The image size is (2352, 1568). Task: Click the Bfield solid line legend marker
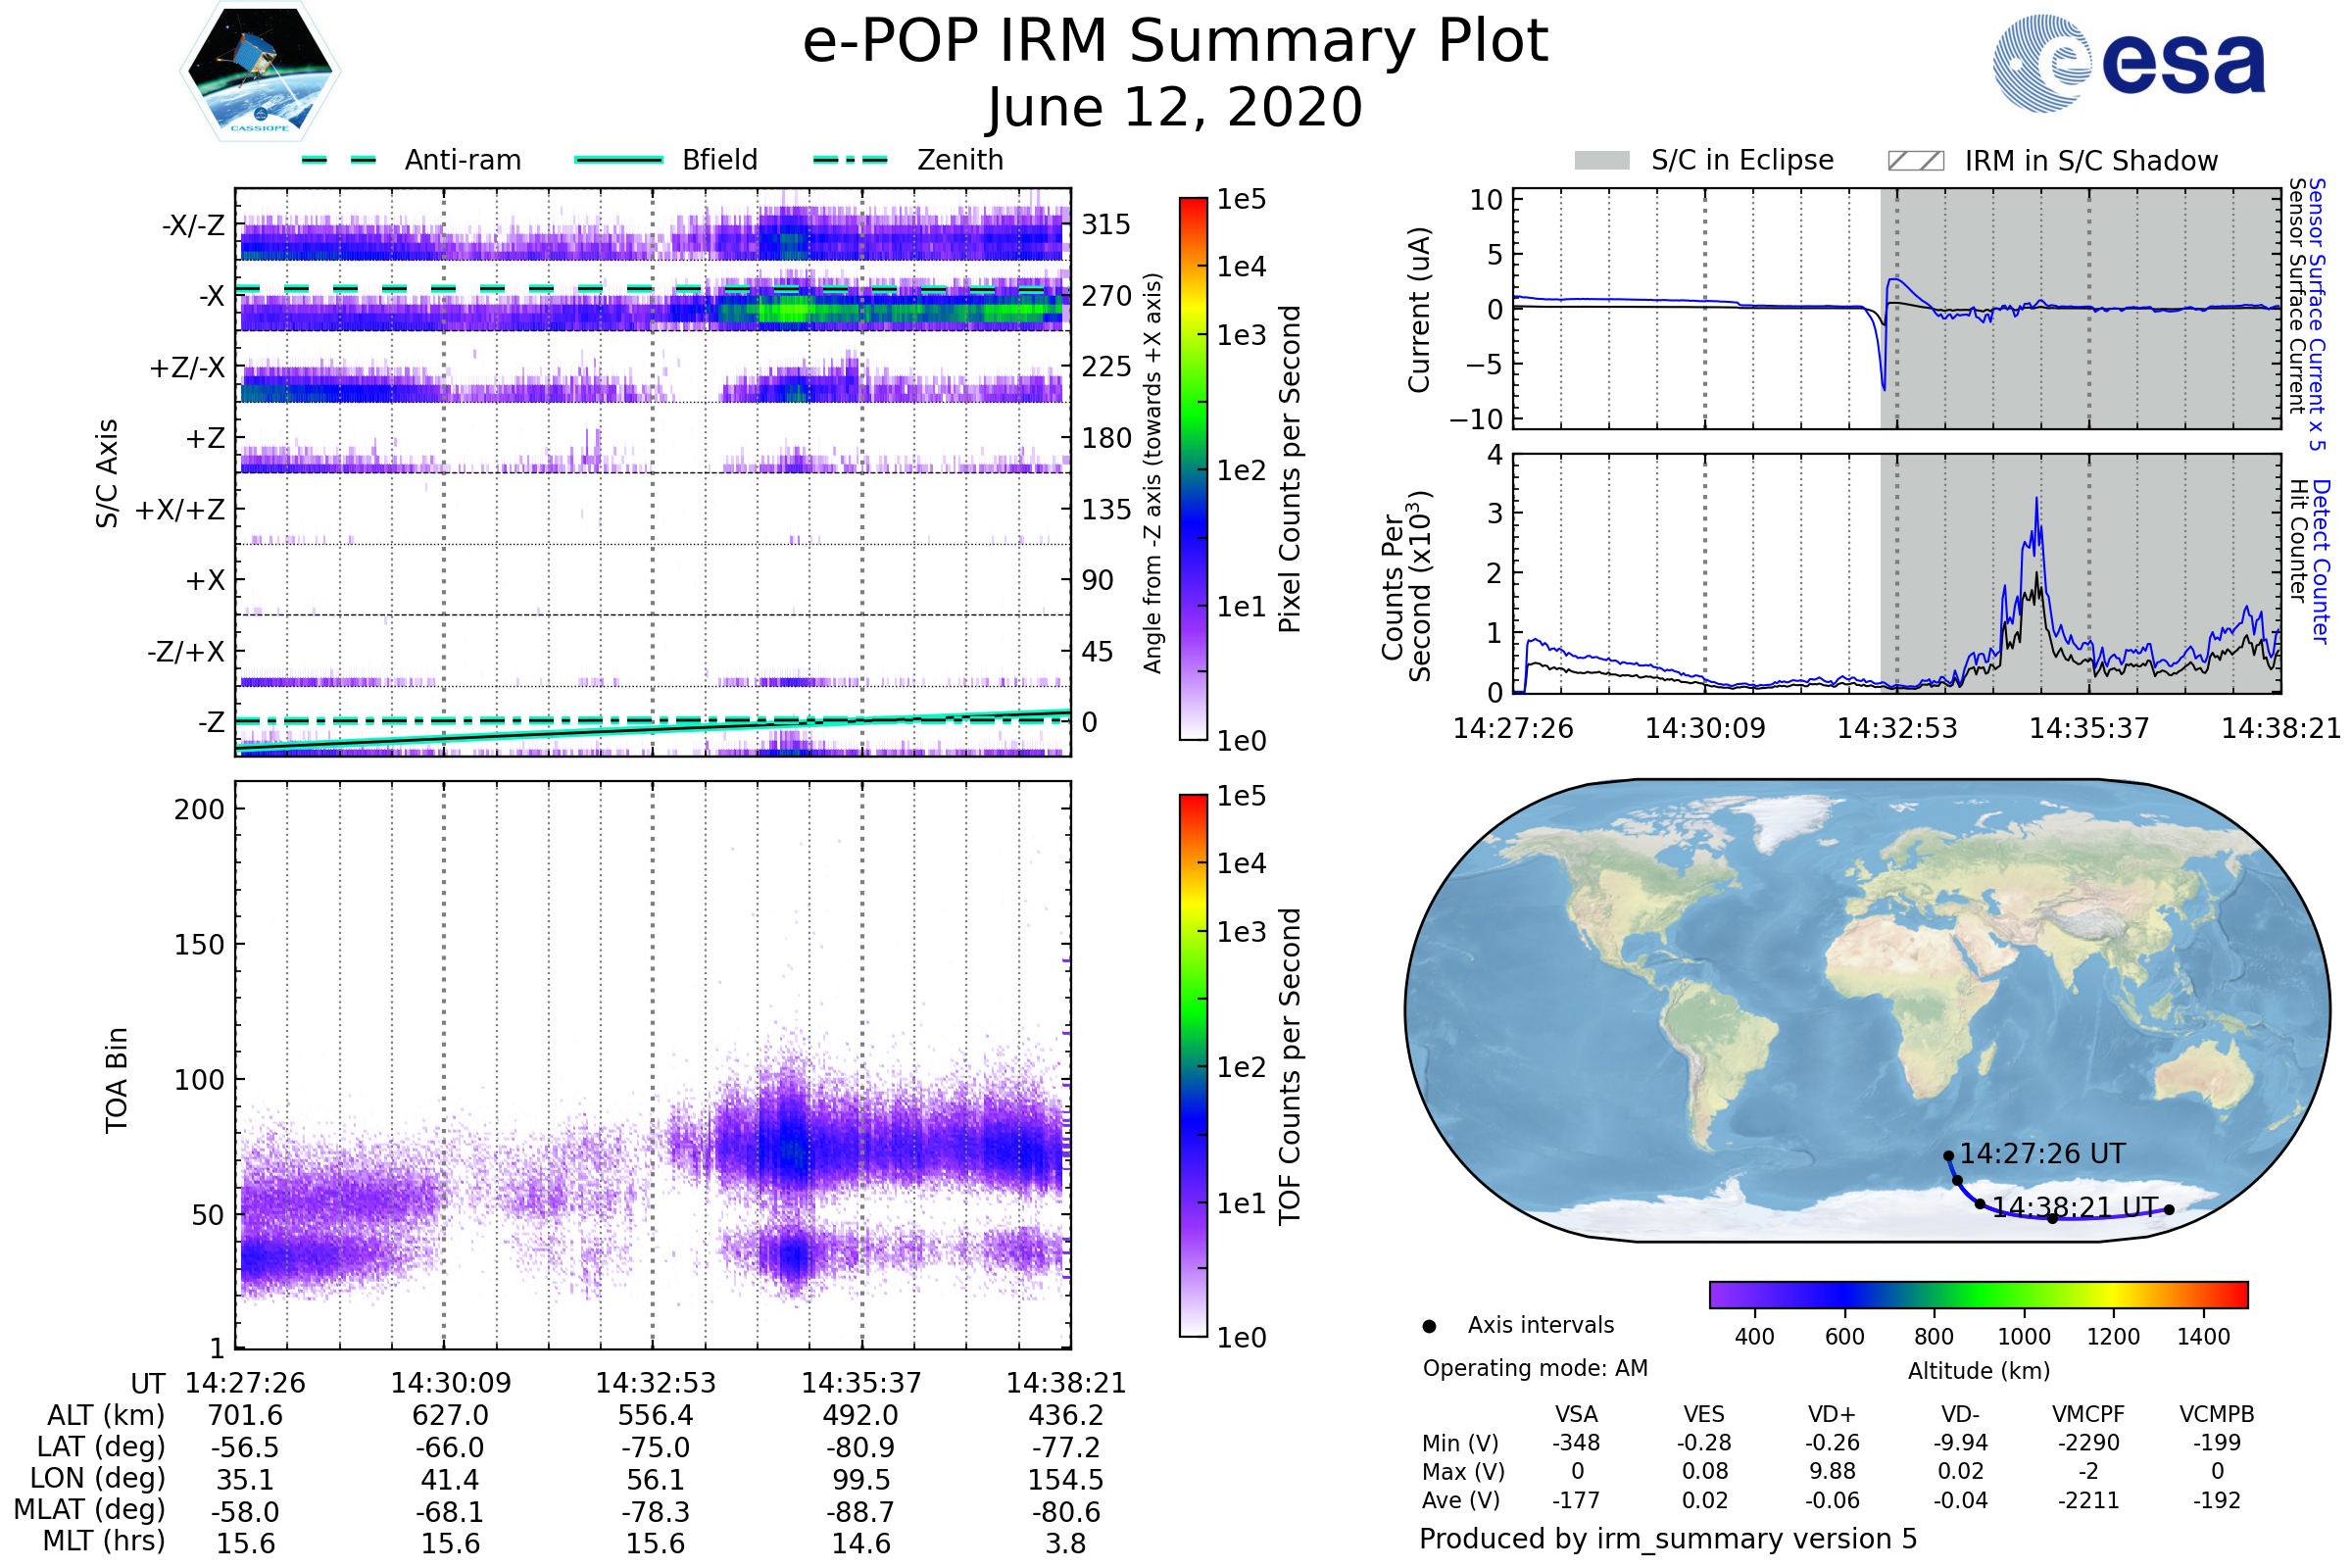pyautogui.click(x=618, y=160)
